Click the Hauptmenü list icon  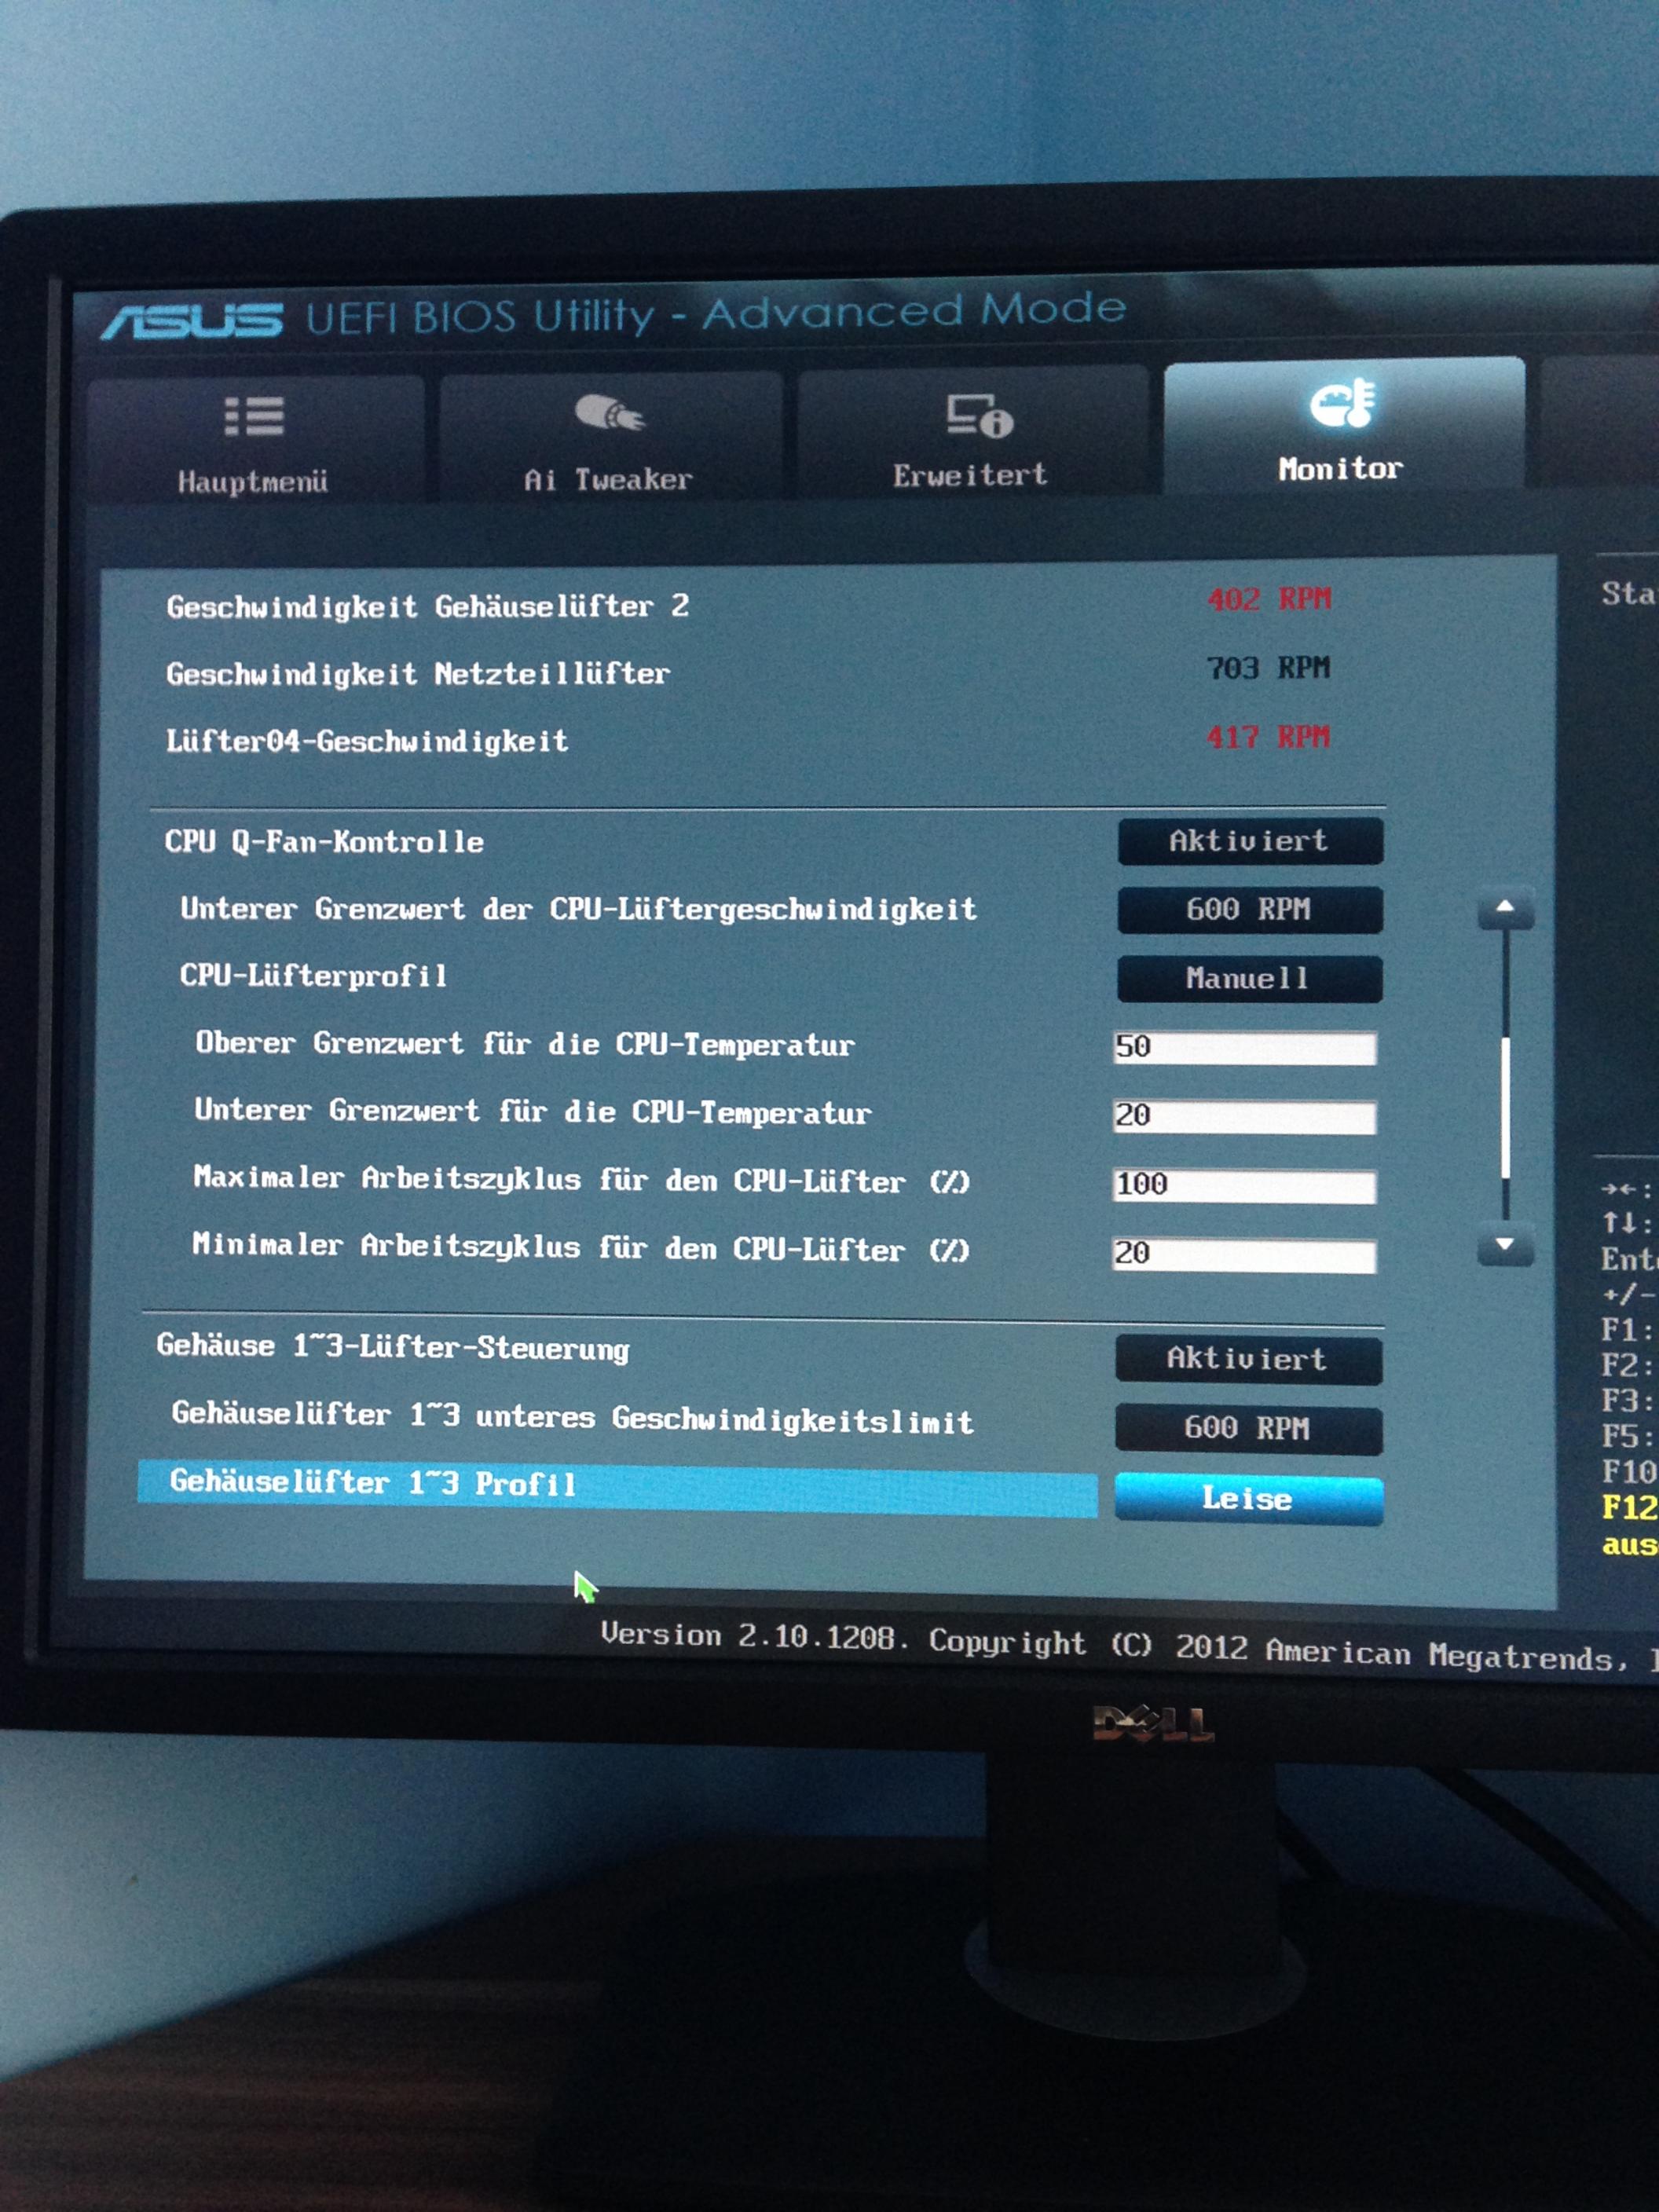pos(254,416)
